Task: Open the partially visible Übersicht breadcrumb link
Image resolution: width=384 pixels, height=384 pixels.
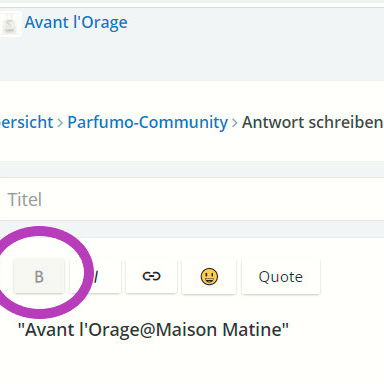Action: [x=27, y=122]
